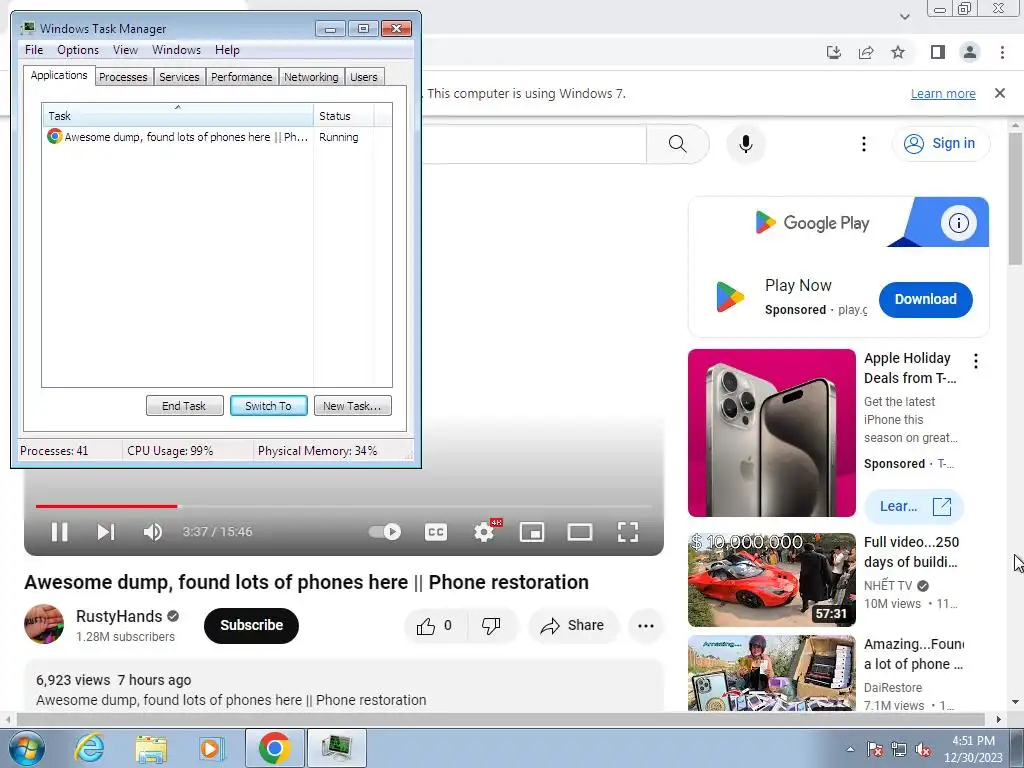The height and width of the screenshot is (768, 1024).
Task: Download Google Play ad button
Action: (x=925, y=300)
